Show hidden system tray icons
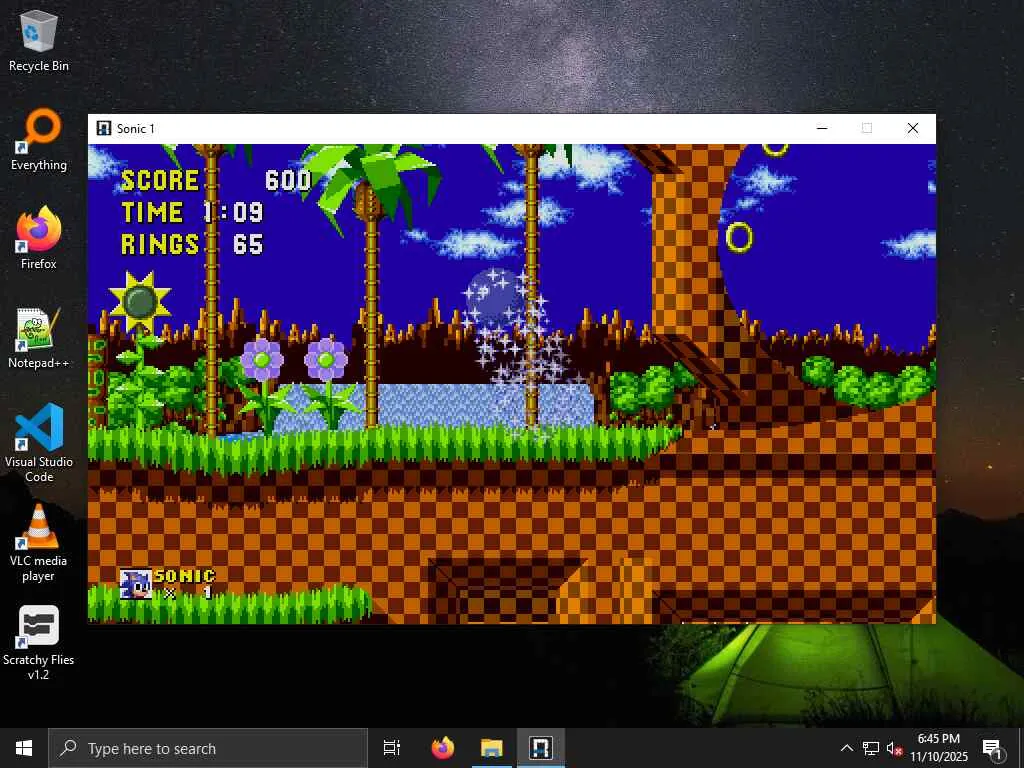 (x=846, y=748)
